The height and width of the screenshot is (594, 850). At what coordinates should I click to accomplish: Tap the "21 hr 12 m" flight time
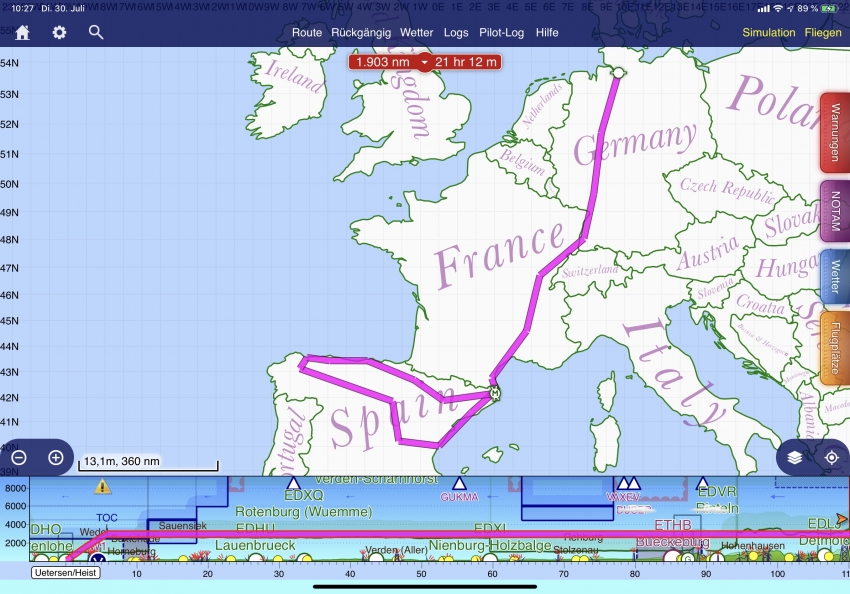pos(466,62)
